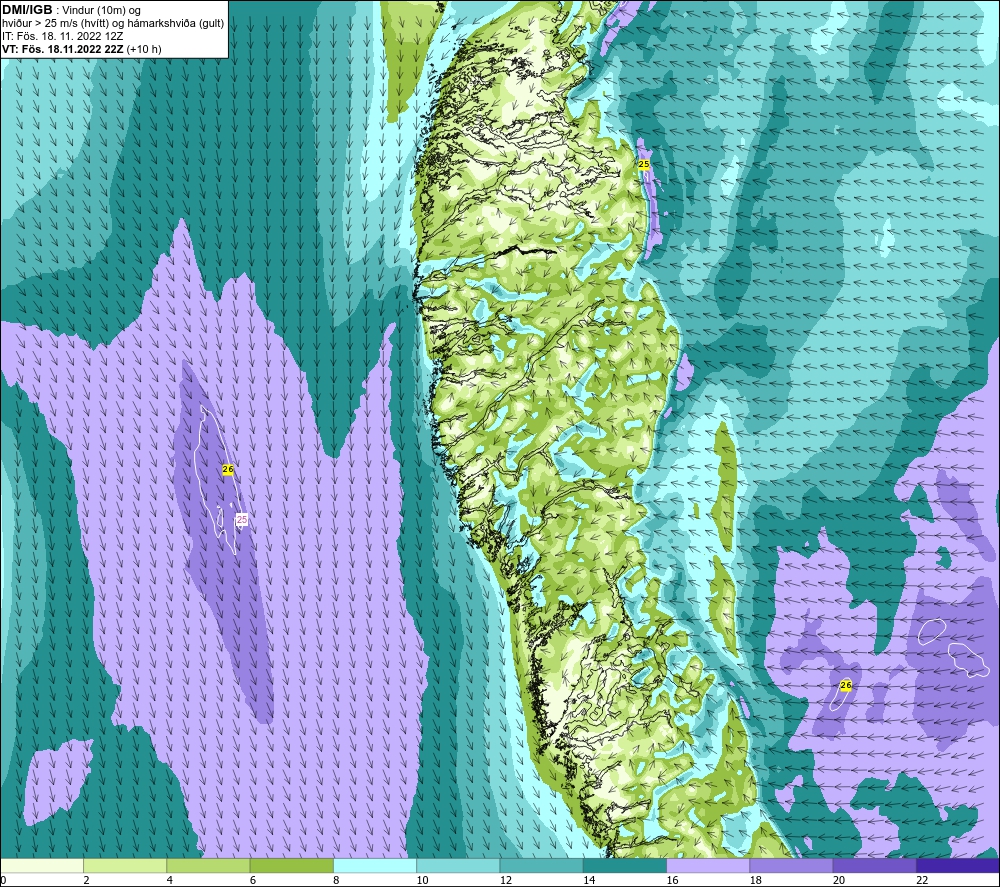Viewport: 1000px width, 887px height.
Task: Click the '20' tick label on the color scale
Action: (x=839, y=881)
